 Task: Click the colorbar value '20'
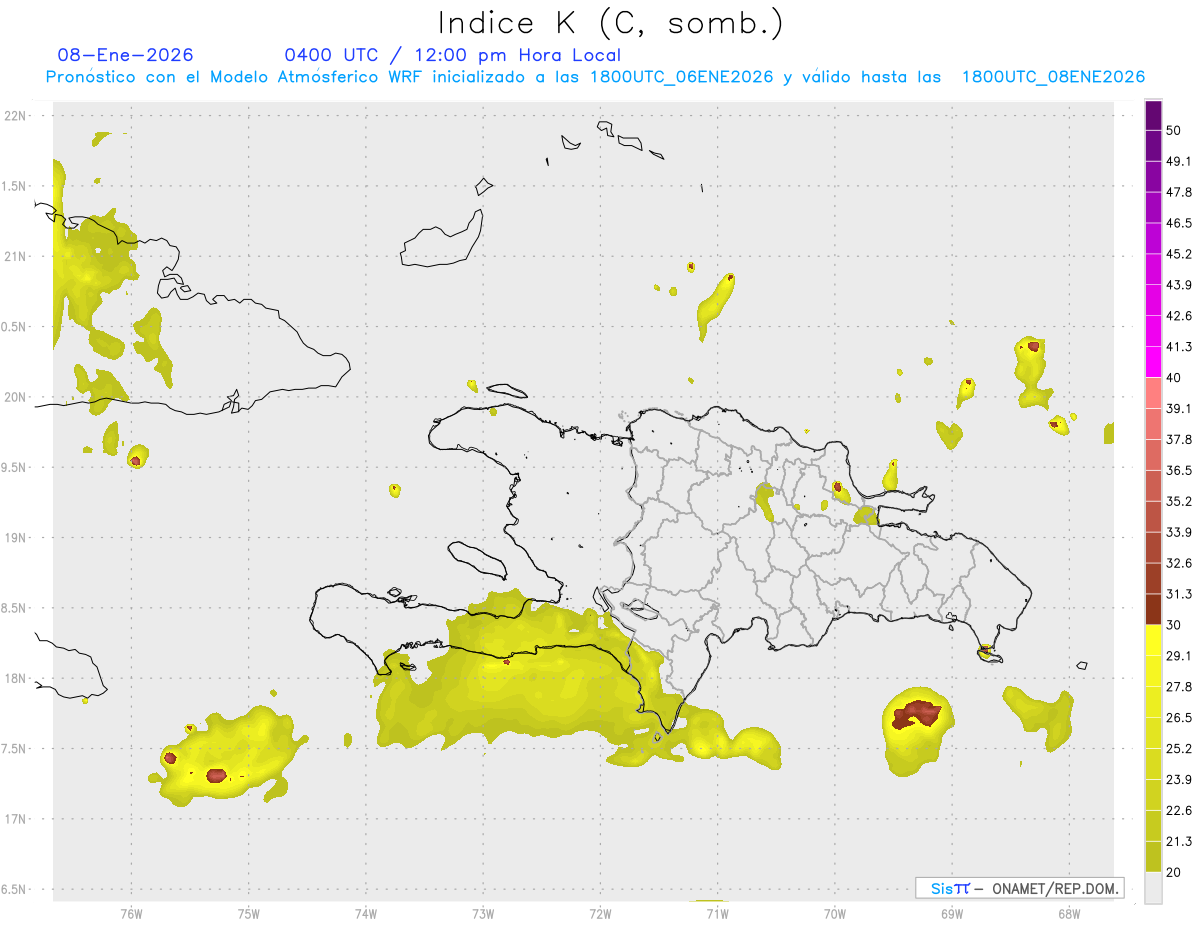click(x=1175, y=872)
